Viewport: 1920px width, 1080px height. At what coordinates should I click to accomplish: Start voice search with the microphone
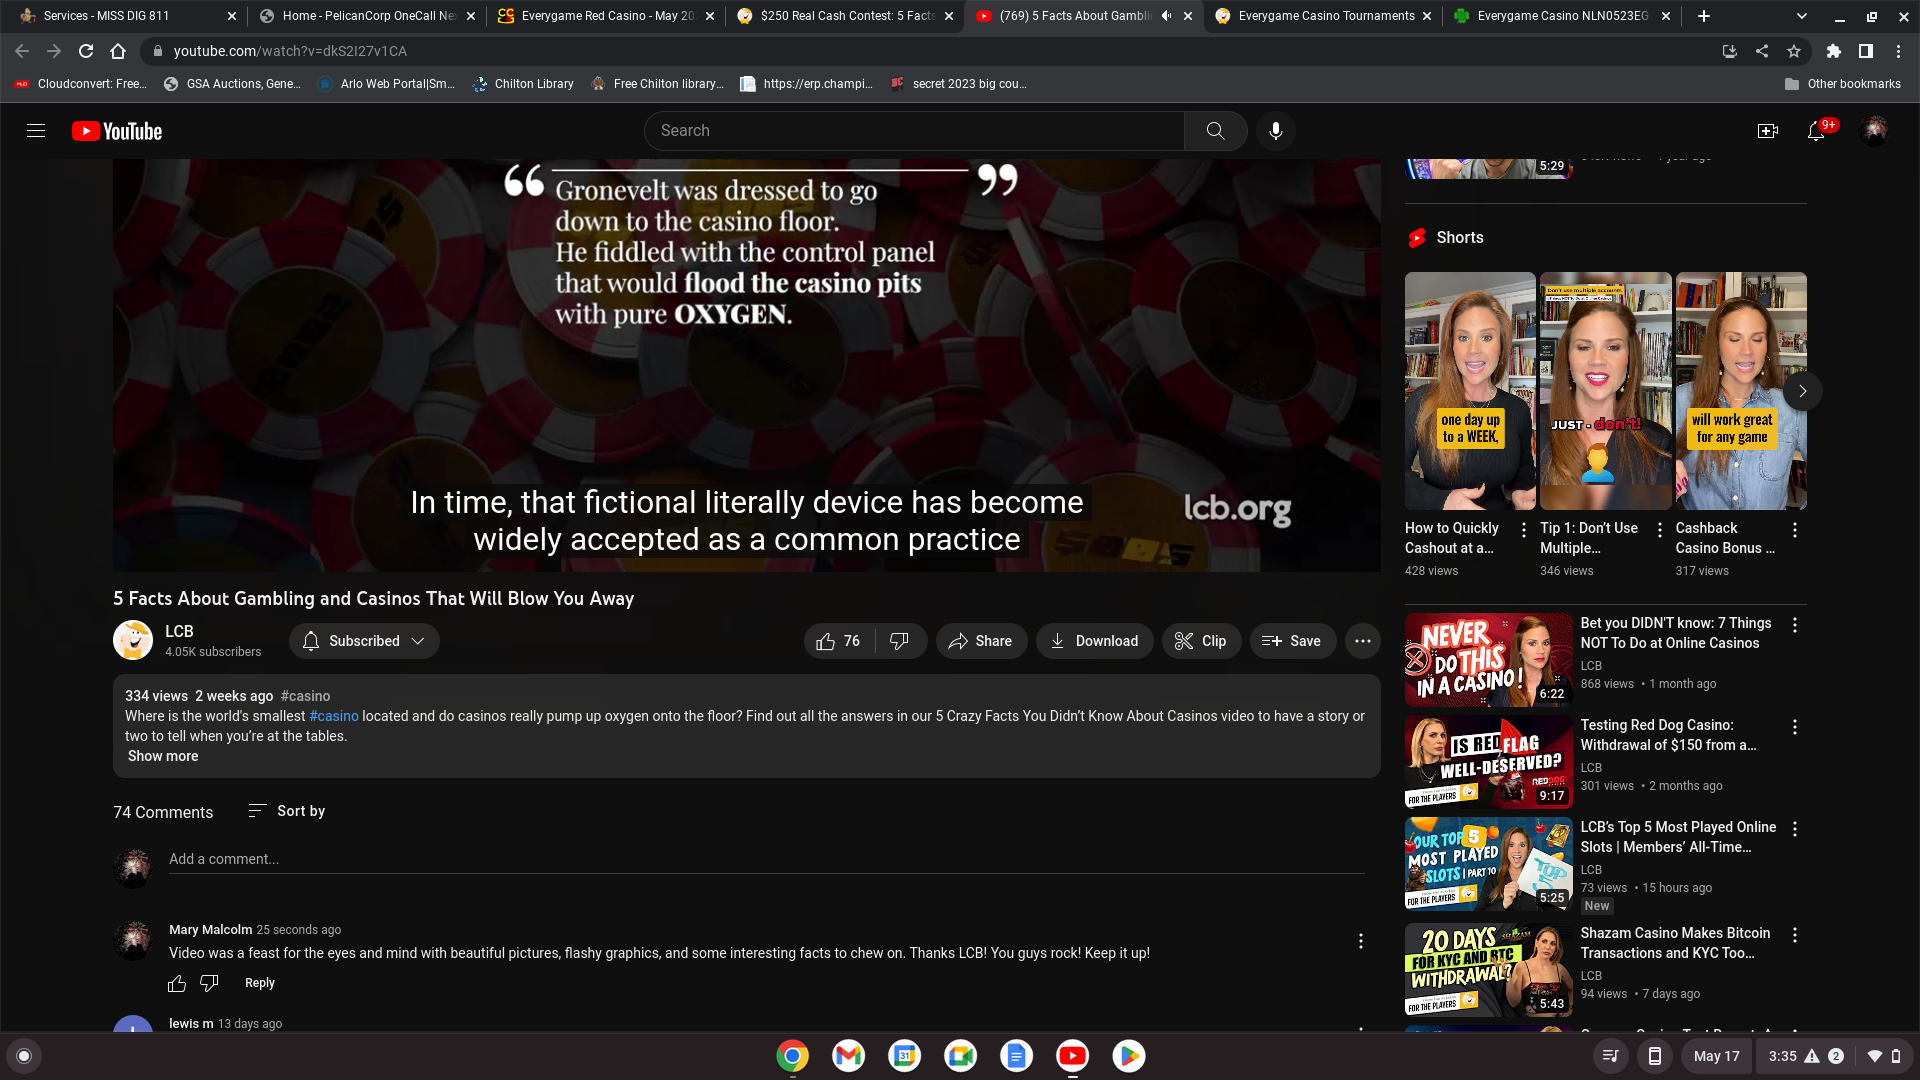[1275, 131]
